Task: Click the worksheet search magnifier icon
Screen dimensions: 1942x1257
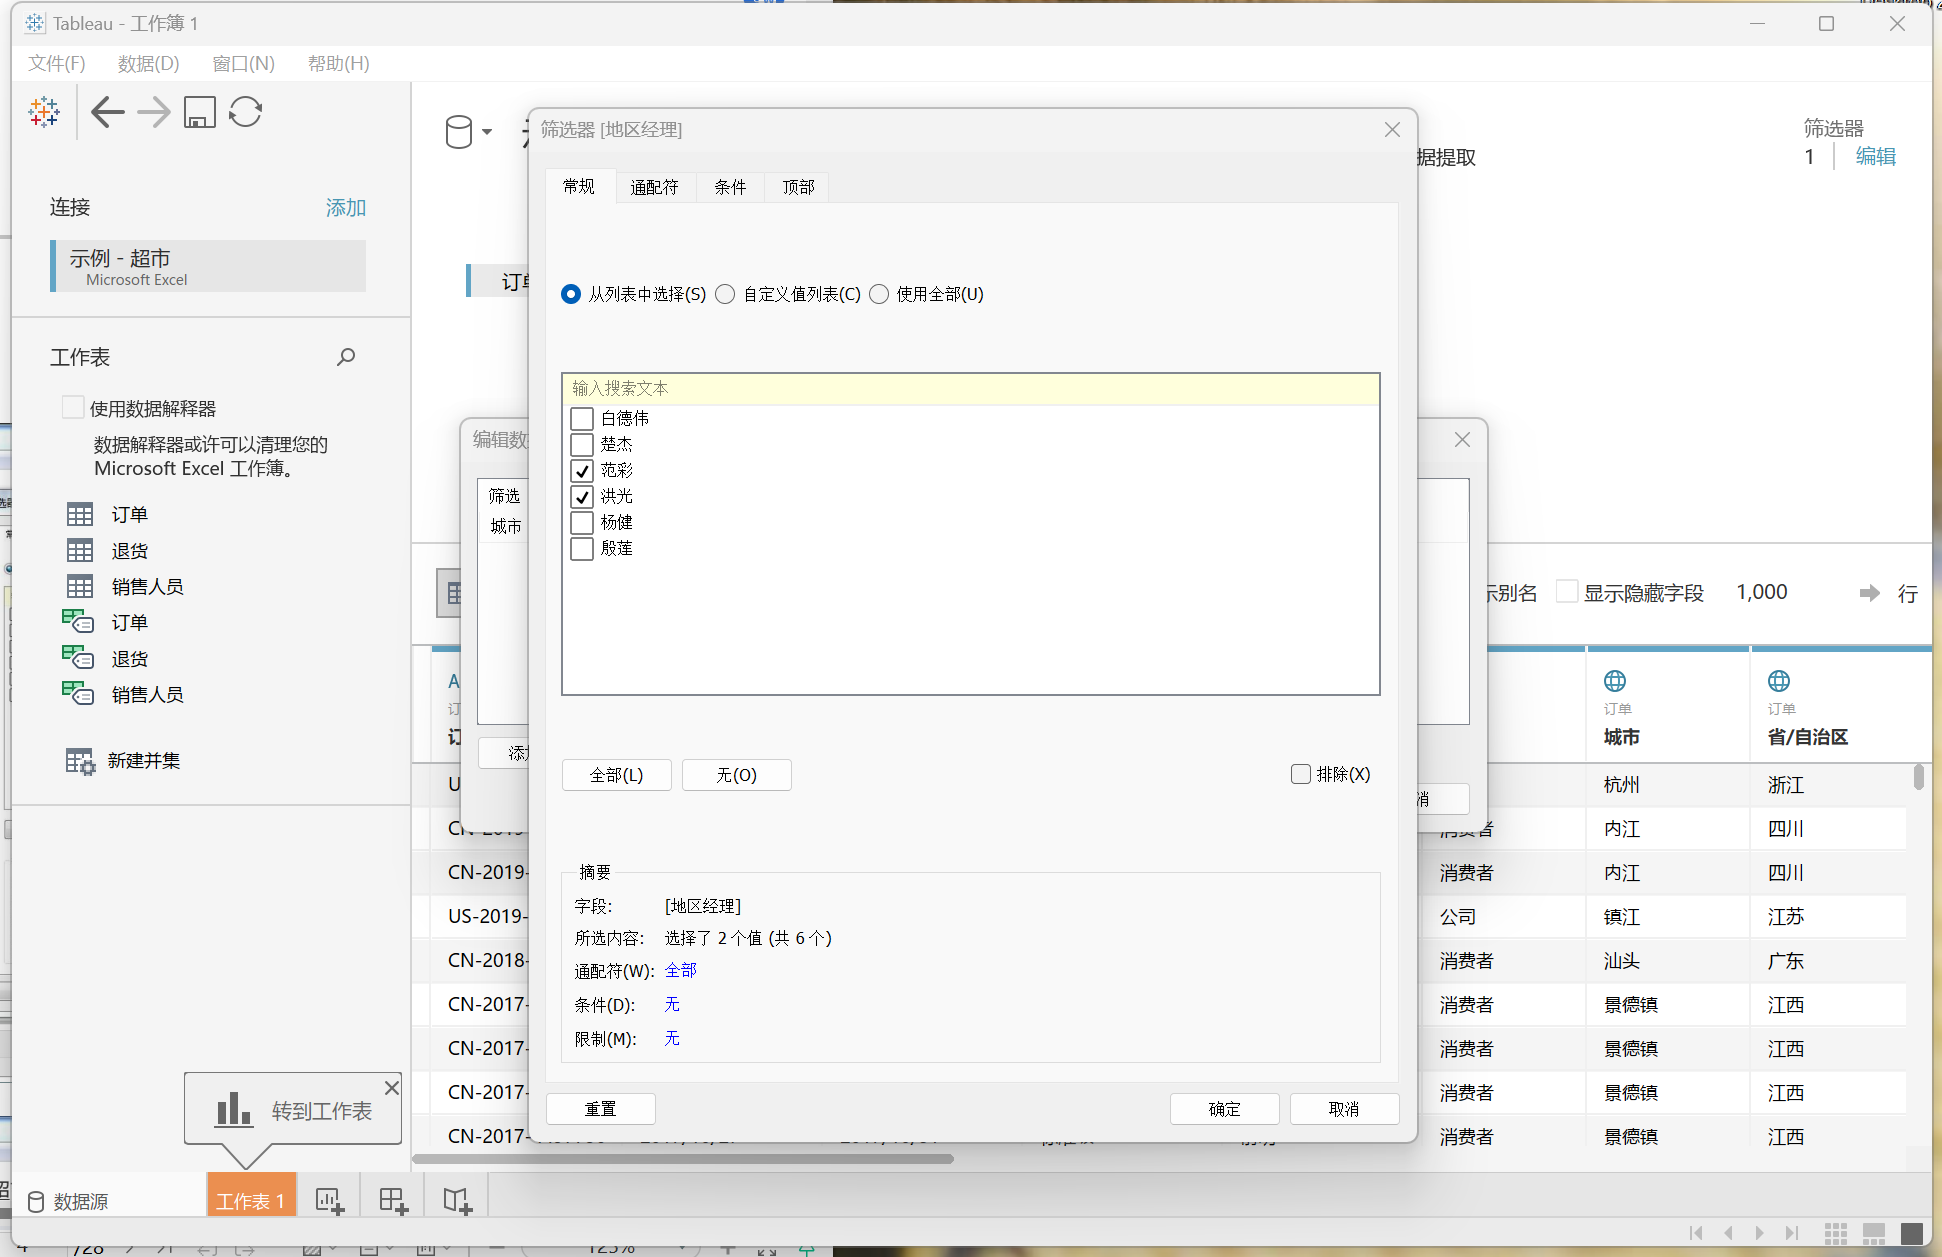Action: click(x=346, y=357)
